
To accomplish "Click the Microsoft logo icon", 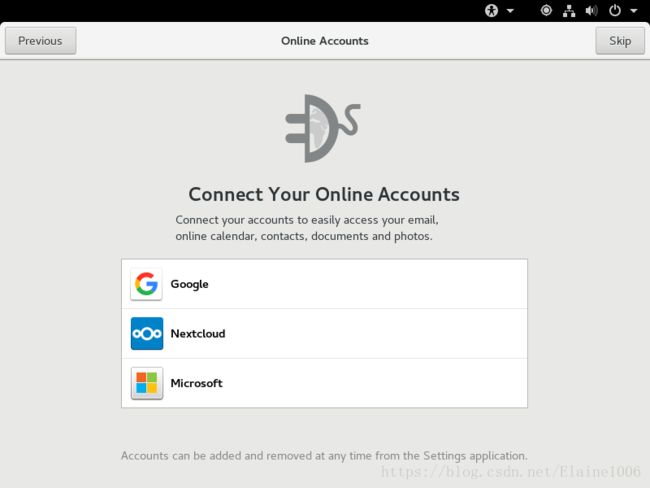I will point(147,383).
